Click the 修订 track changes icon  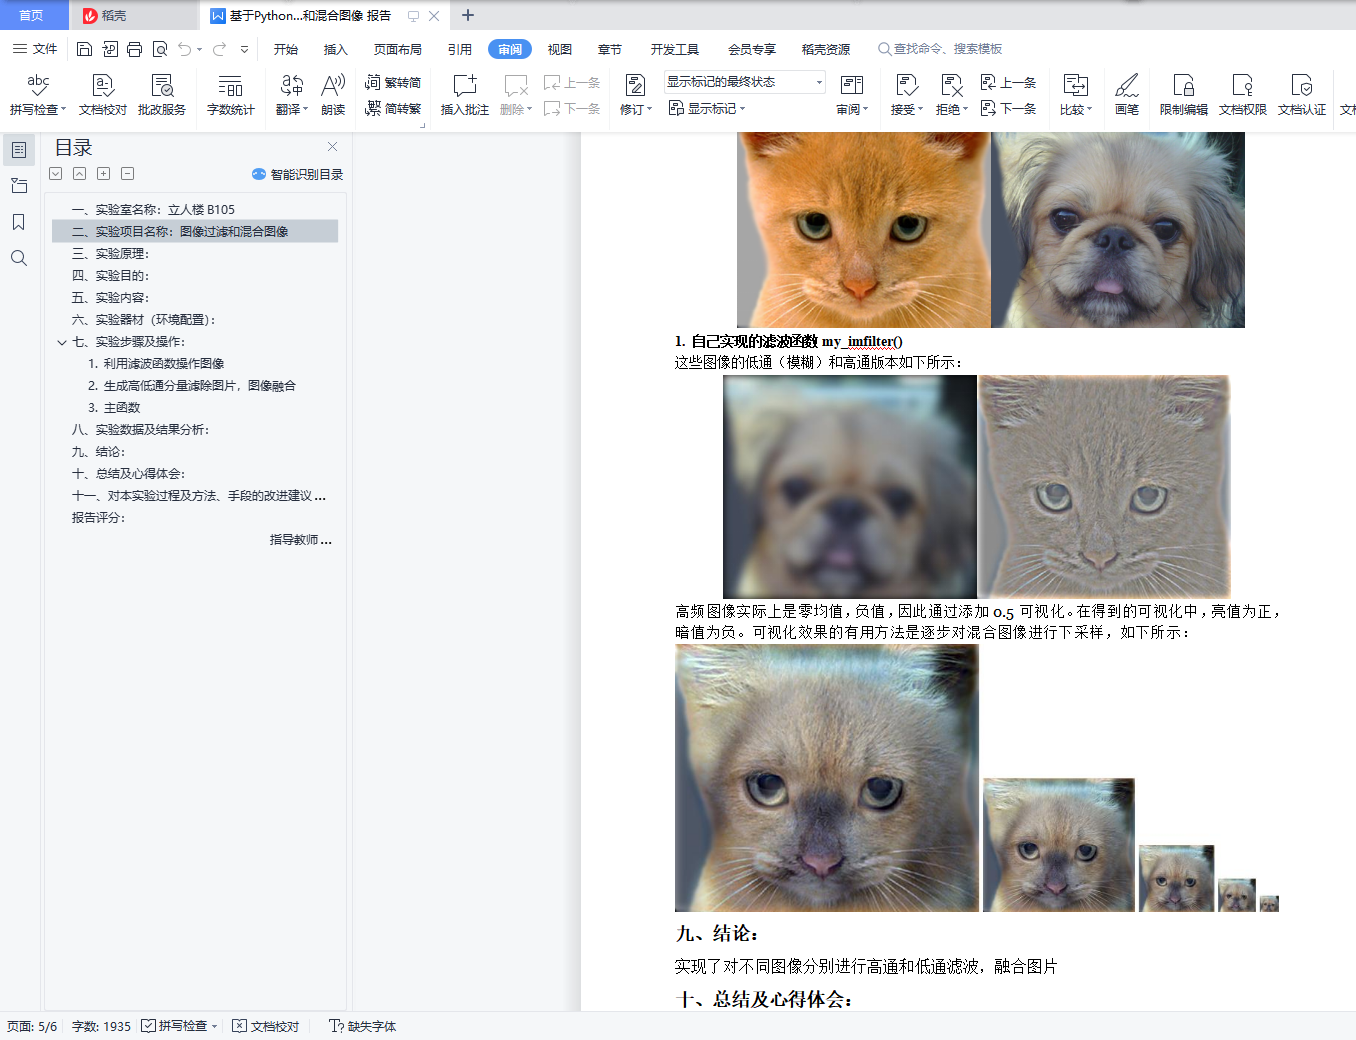[x=635, y=86]
